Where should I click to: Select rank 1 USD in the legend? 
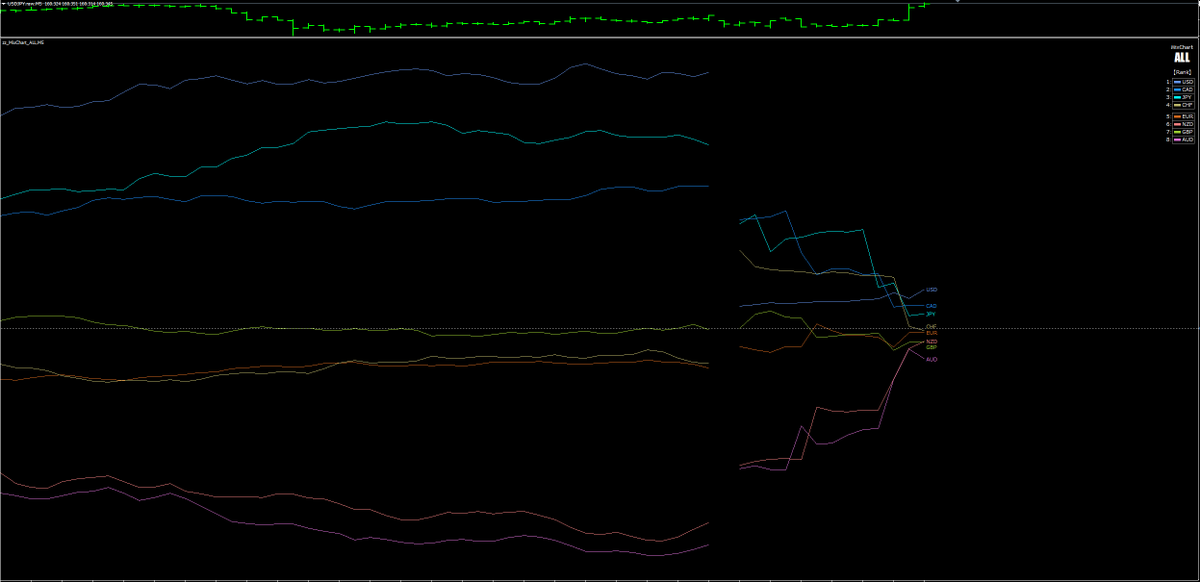pyautogui.click(x=1183, y=82)
